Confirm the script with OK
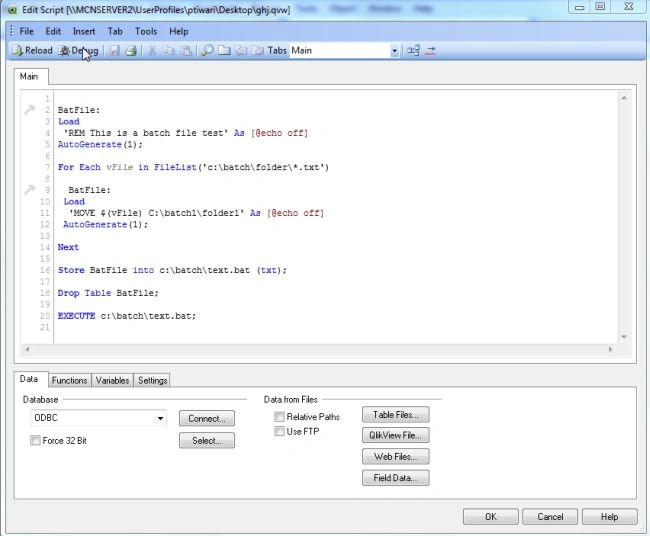 pyautogui.click(x=491, y=517)
